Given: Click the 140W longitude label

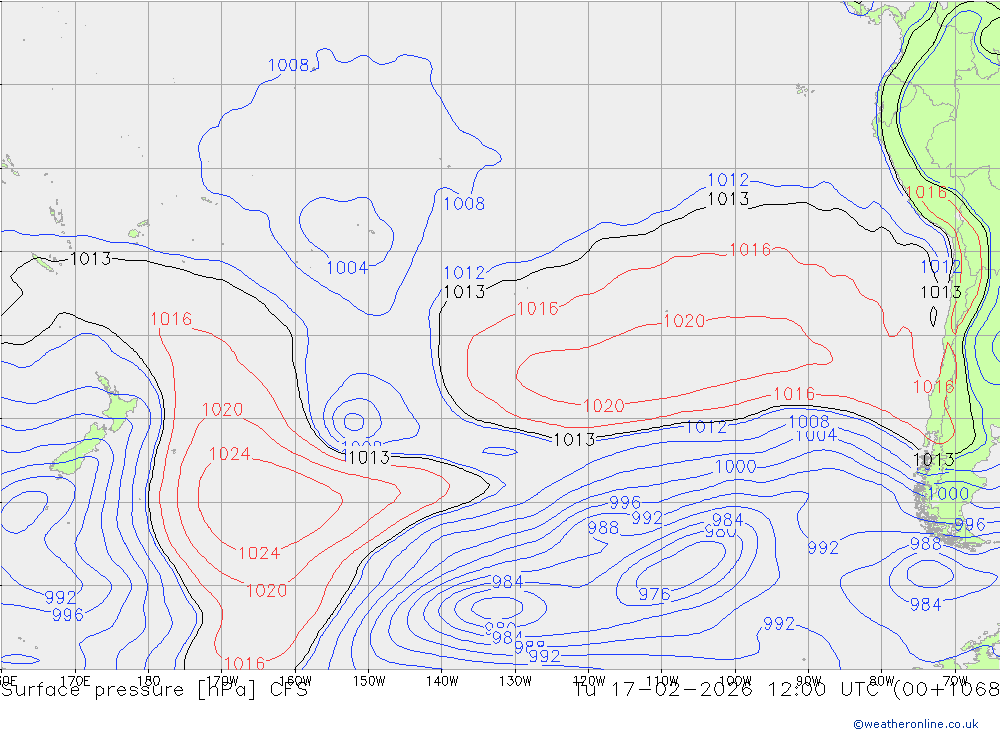Looking at the screenshot, I should pyautogui.click(x=442, y=681).
